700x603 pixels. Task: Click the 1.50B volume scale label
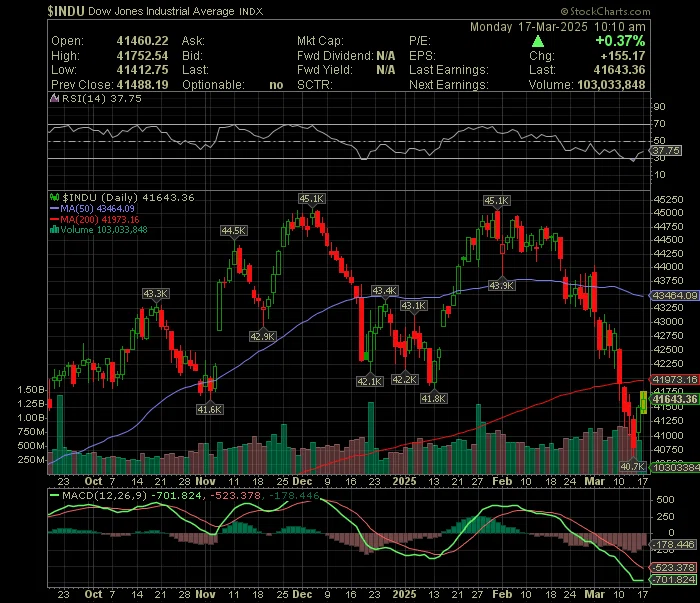coord(31,390)
